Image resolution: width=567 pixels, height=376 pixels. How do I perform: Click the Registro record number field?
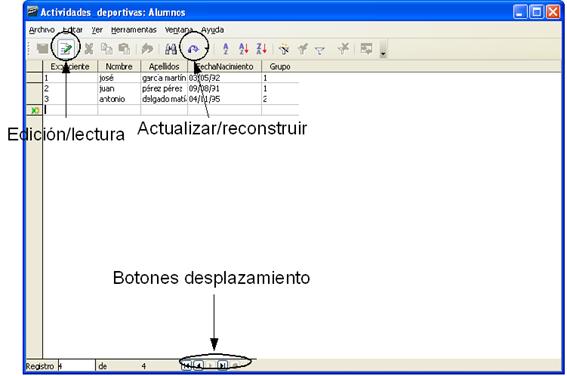pyautogui.click(x=76, y=366)
